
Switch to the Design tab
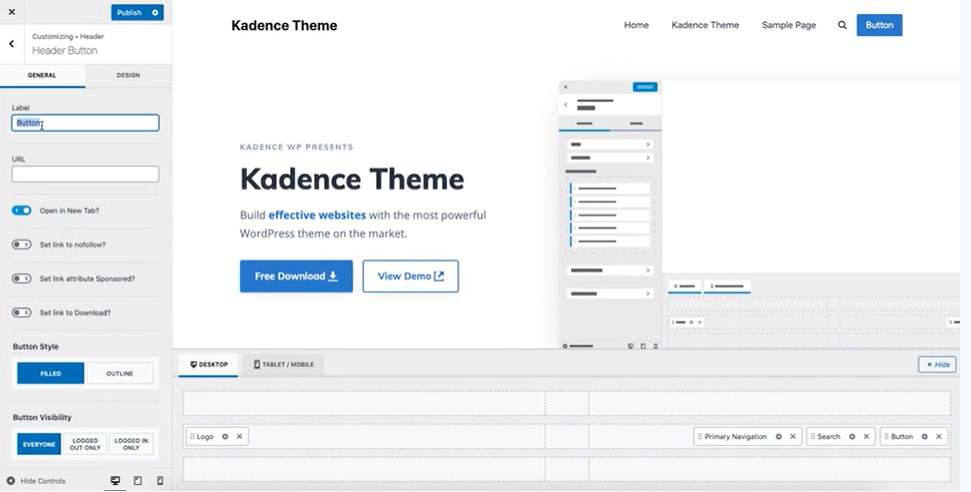point(128,76)
